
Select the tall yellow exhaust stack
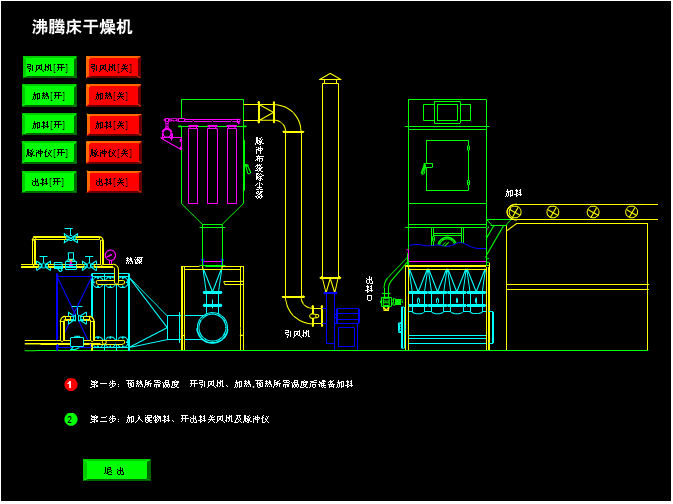point(330,180)
